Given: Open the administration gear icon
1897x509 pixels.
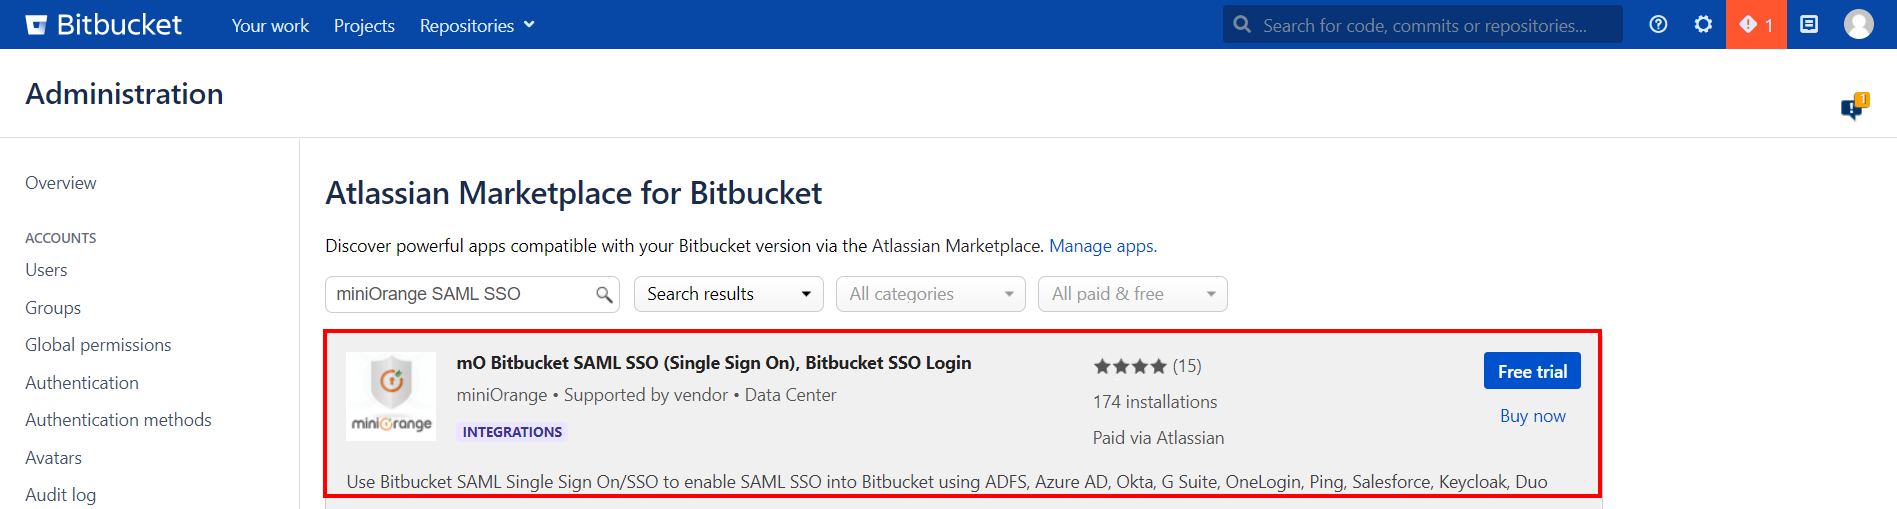Looking at the screenshot, I should (x=1703, y=24).
